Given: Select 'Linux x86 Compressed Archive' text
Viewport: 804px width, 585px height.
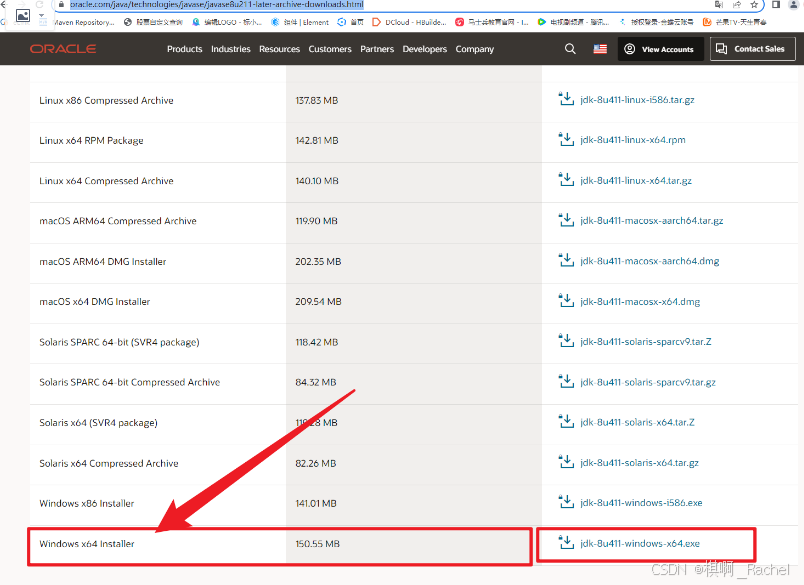Looking at the screenshot, I should click(x=106, y=100).
